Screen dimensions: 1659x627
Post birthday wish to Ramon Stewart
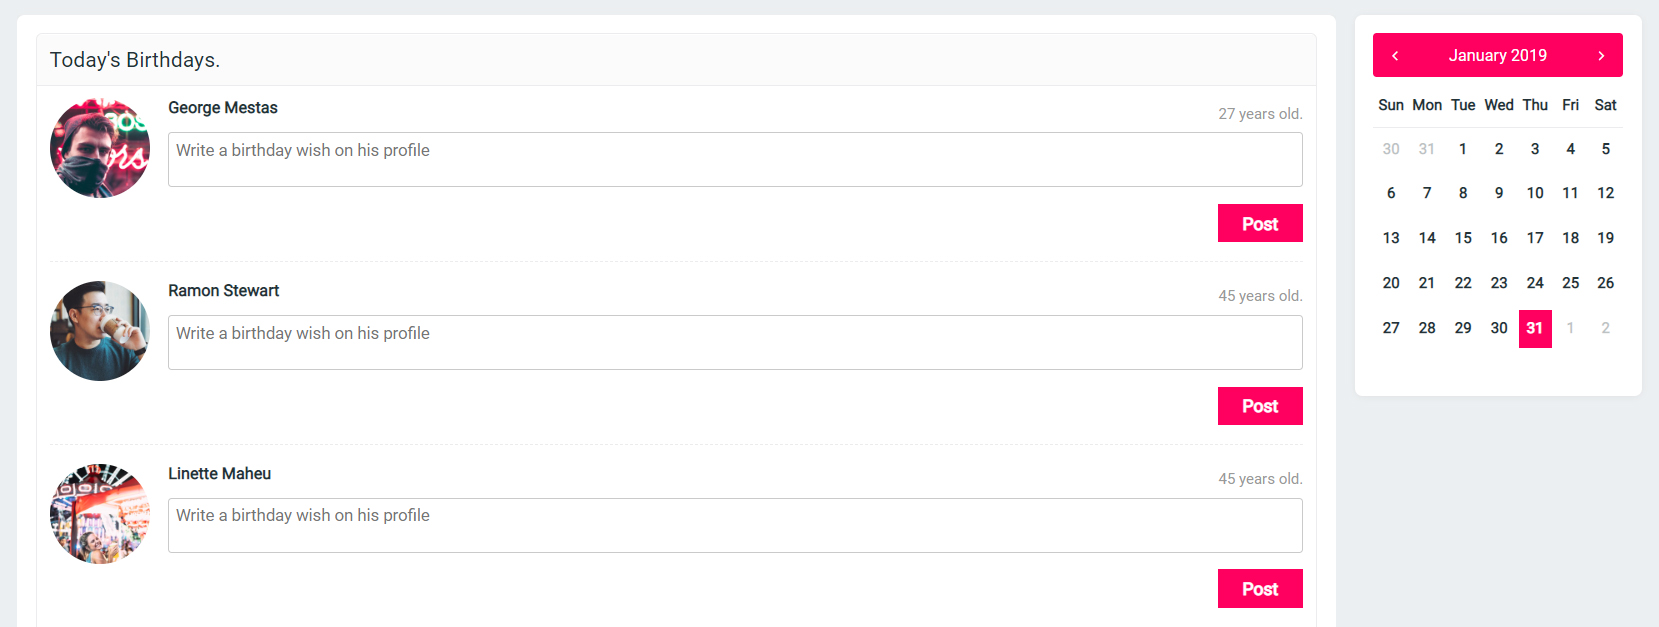[1259, 406]
